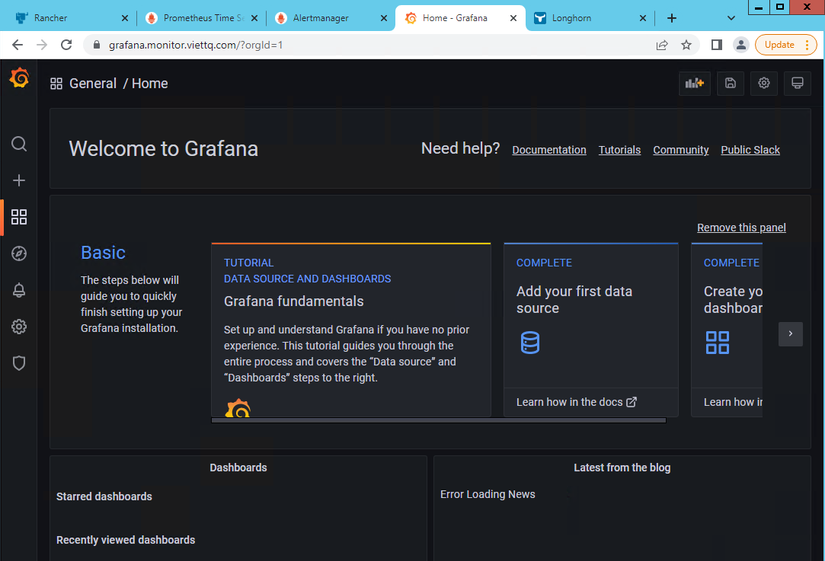Expand the tab search dropdown chevron
Viewport: 825px width, 561px height.
[731, 18]
